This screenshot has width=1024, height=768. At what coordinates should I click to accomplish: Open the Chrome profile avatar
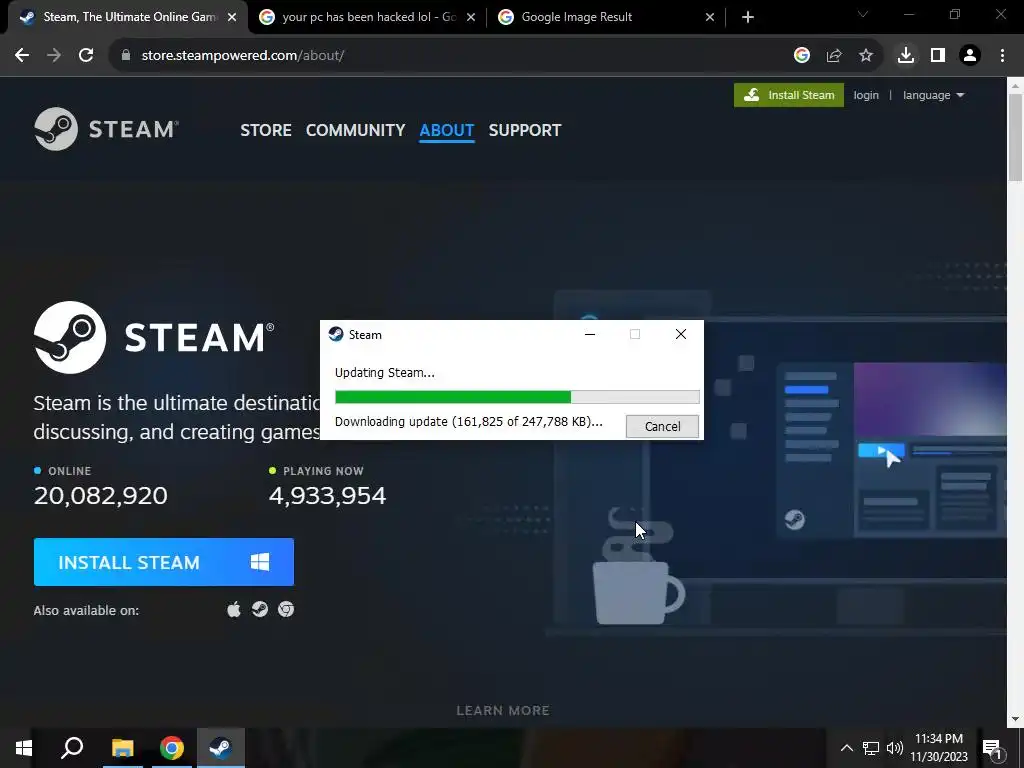tap(970, 56)
